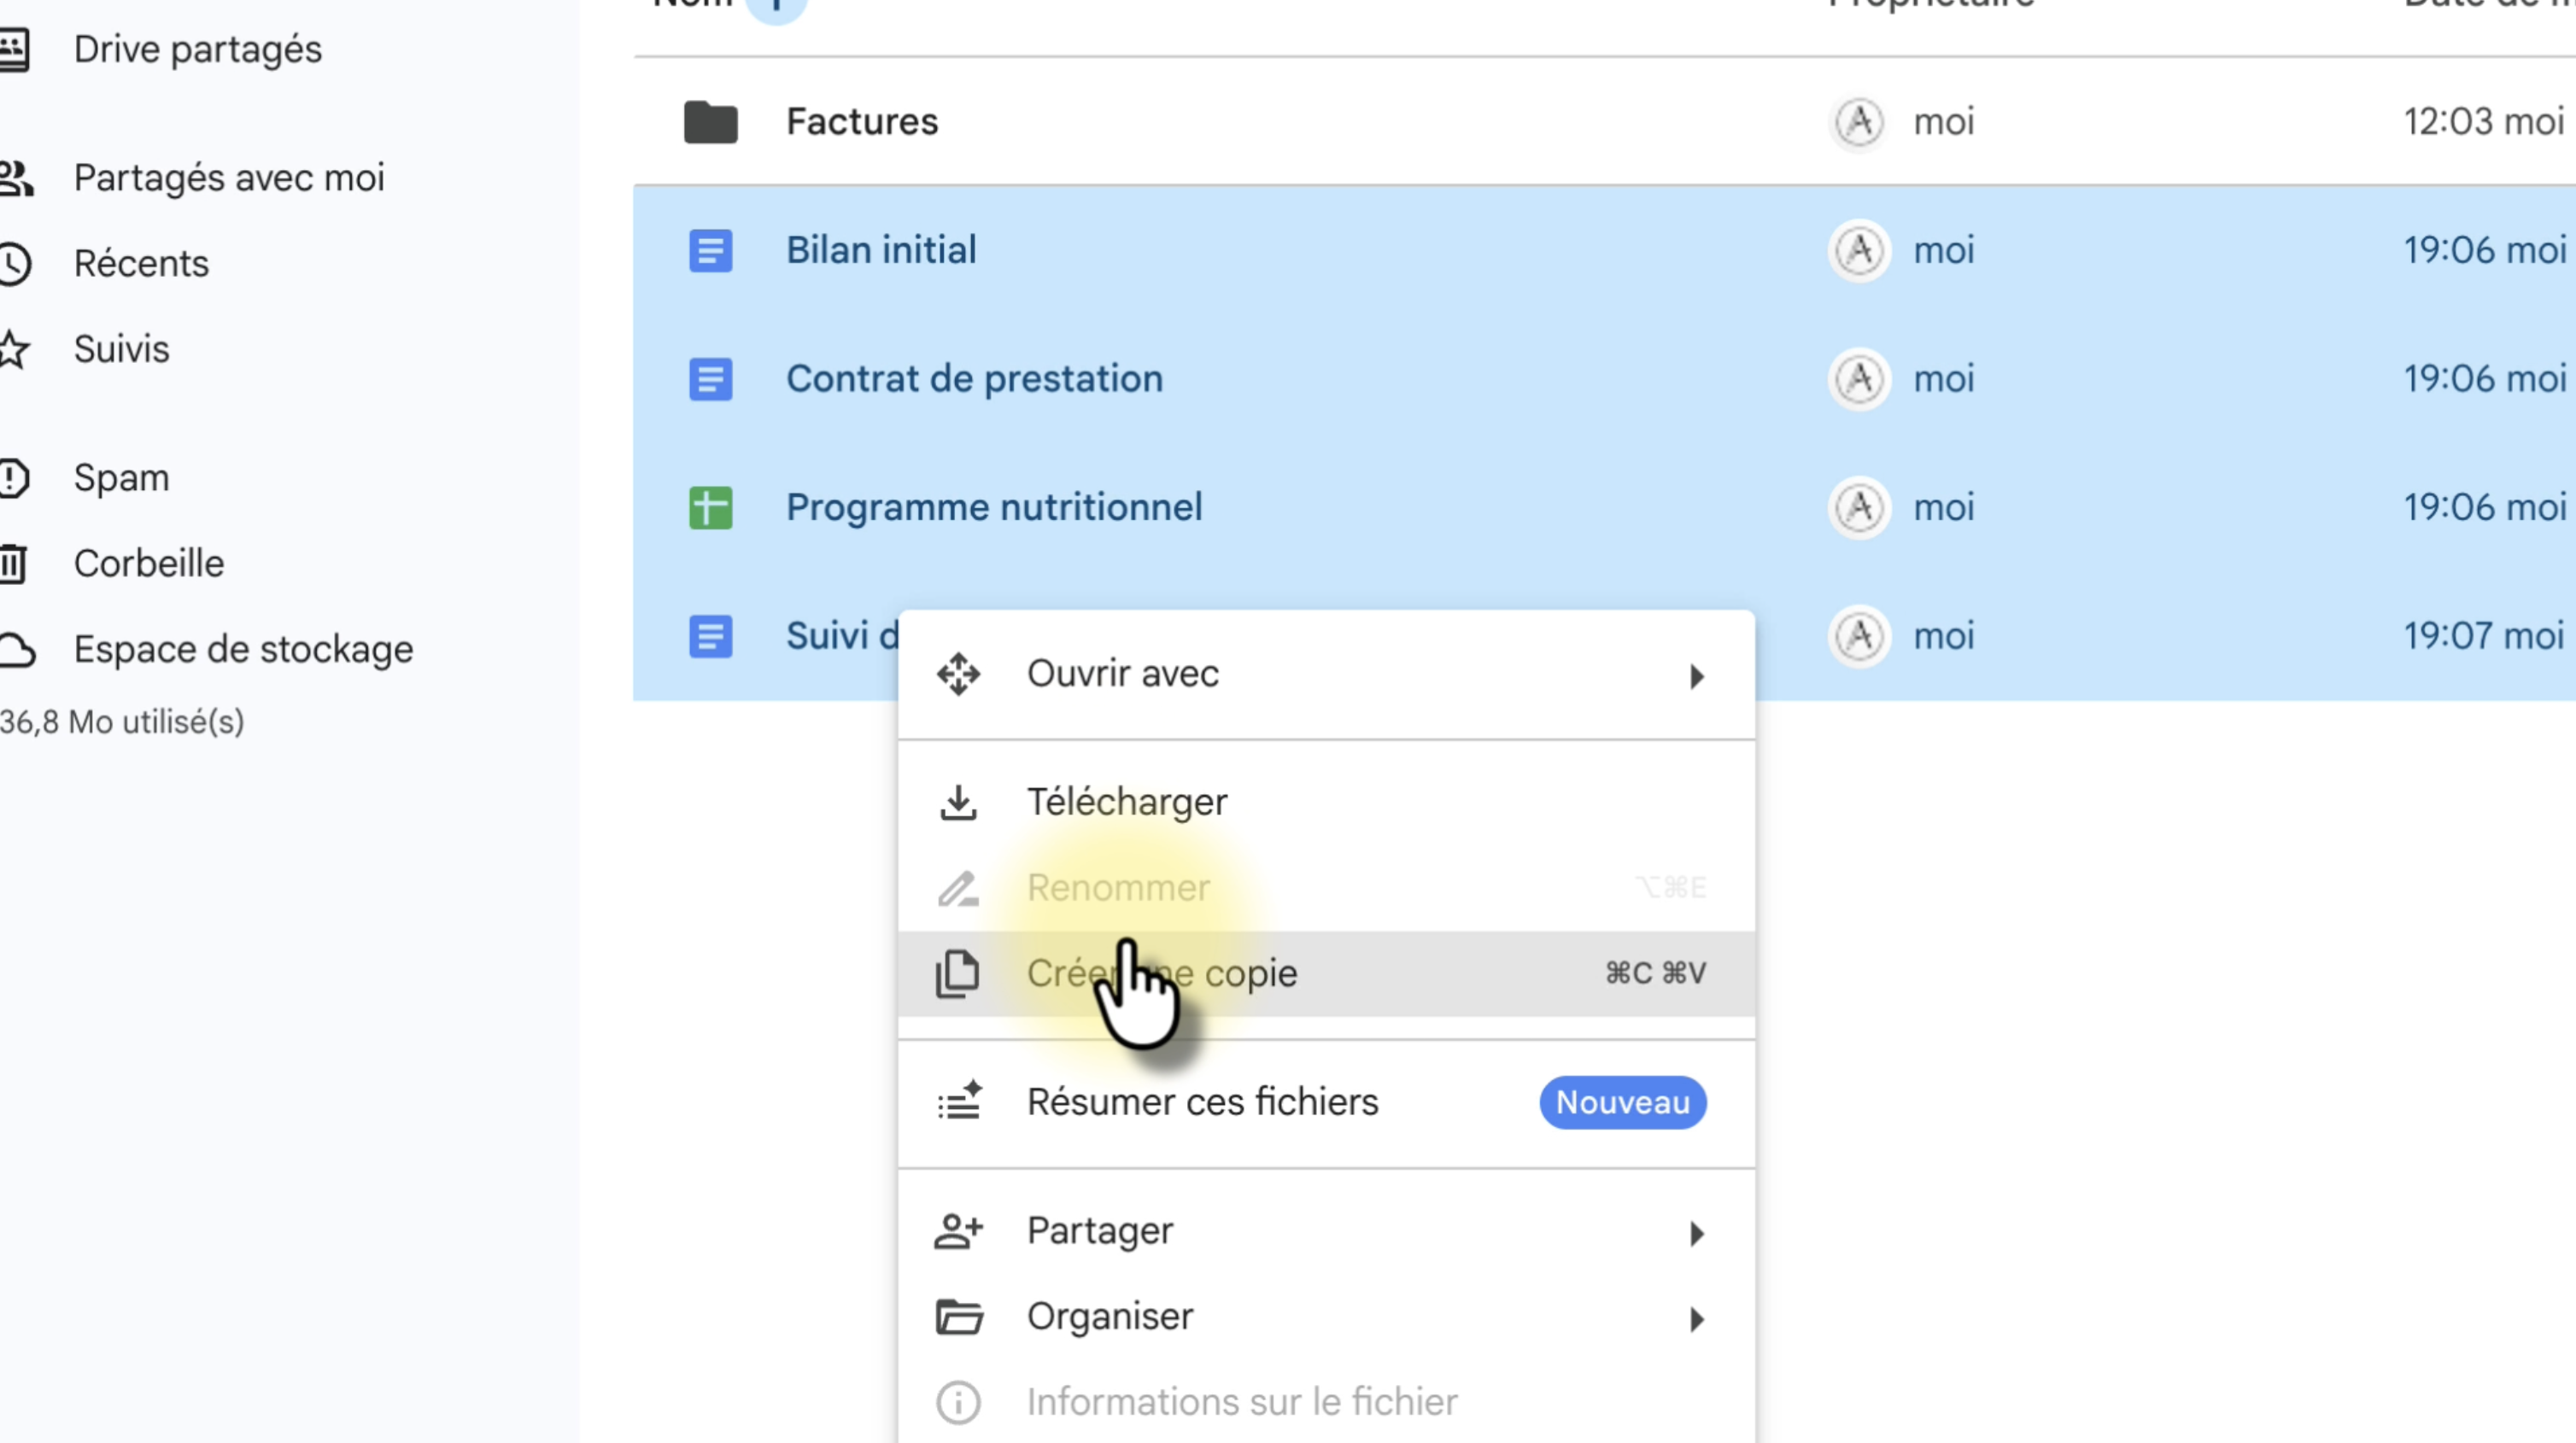
Task: Go to Partagés avec moi
Action: [228, 178]
